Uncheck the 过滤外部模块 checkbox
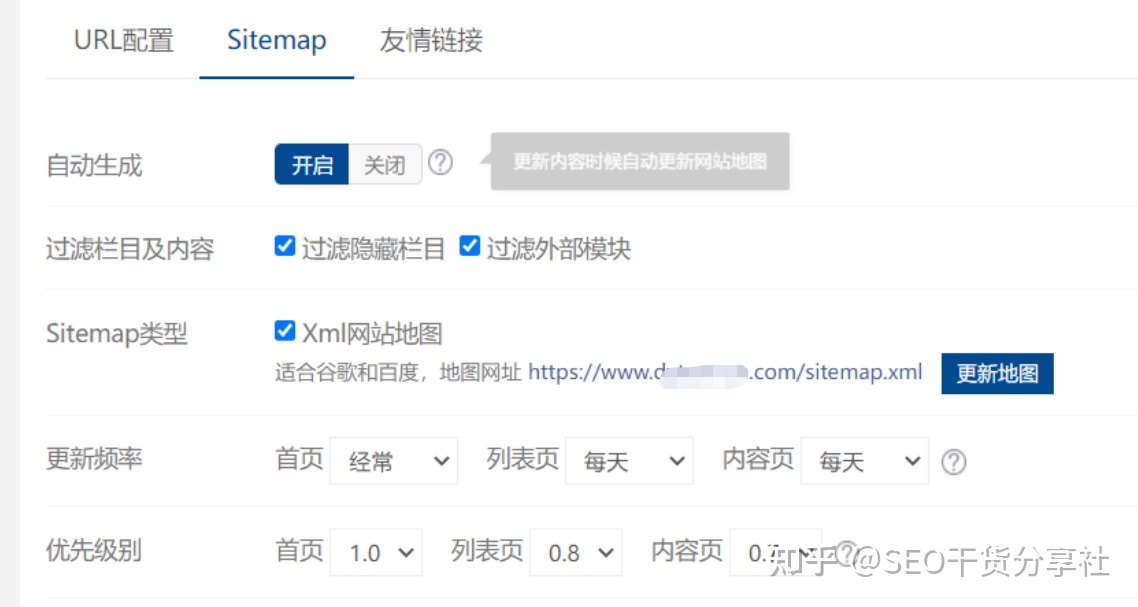This screenshot has width=1138, height=607. tap(469, 245)
